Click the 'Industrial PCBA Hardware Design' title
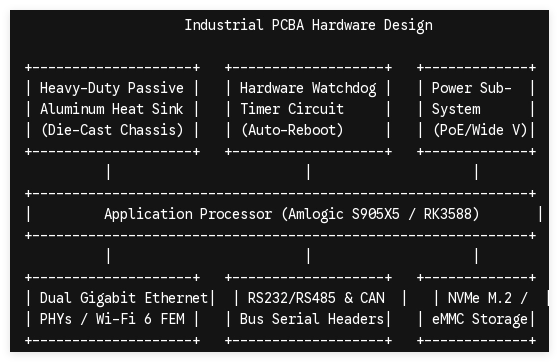Screen dimensions: 559x362 (309, 25)
